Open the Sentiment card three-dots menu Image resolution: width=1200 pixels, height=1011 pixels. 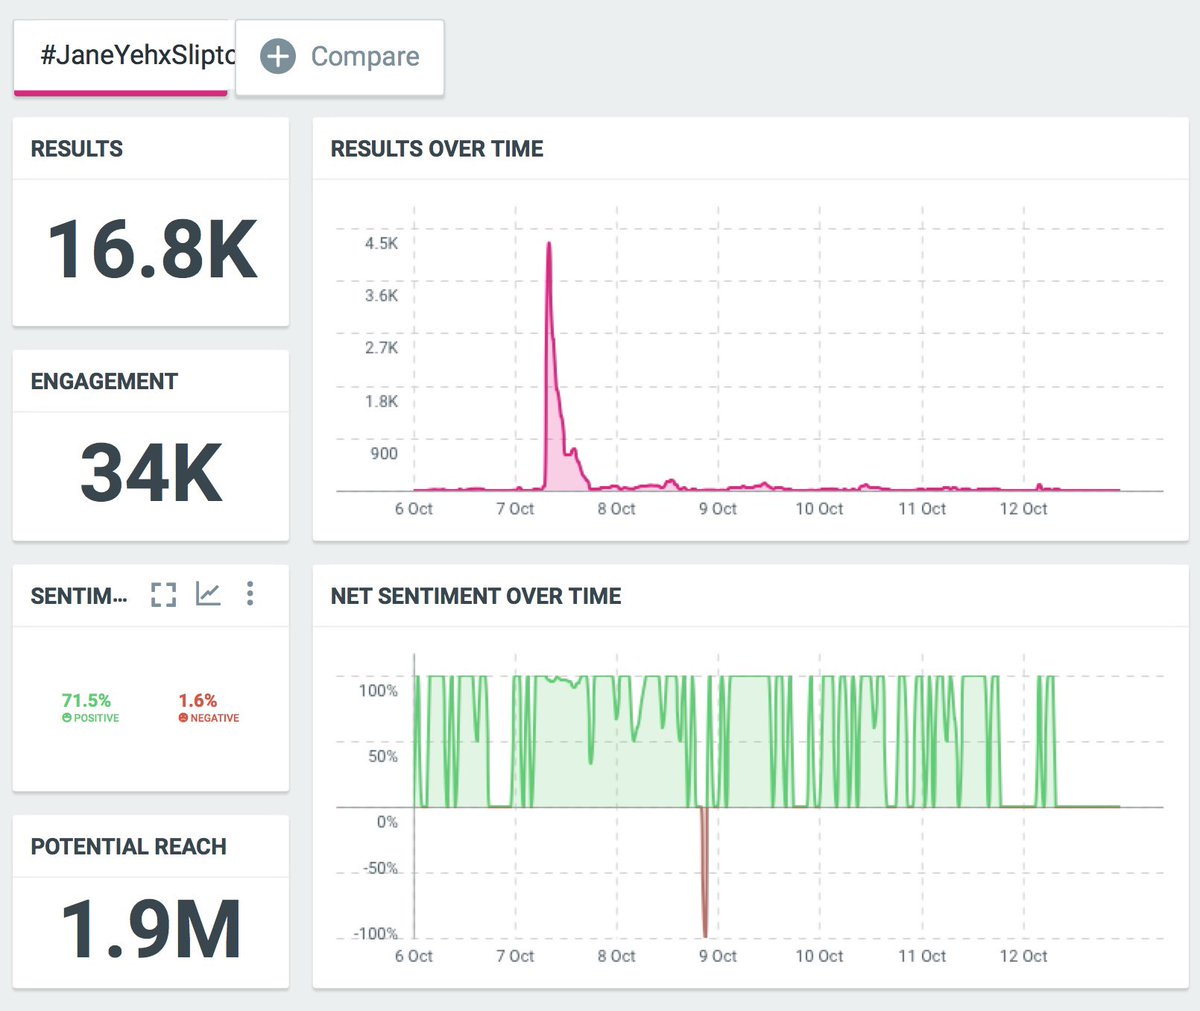[x=250, y=594]
